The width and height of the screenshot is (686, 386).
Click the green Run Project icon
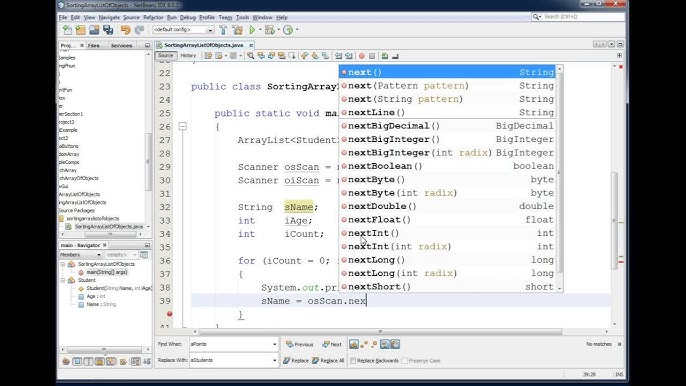click(252, 30)
